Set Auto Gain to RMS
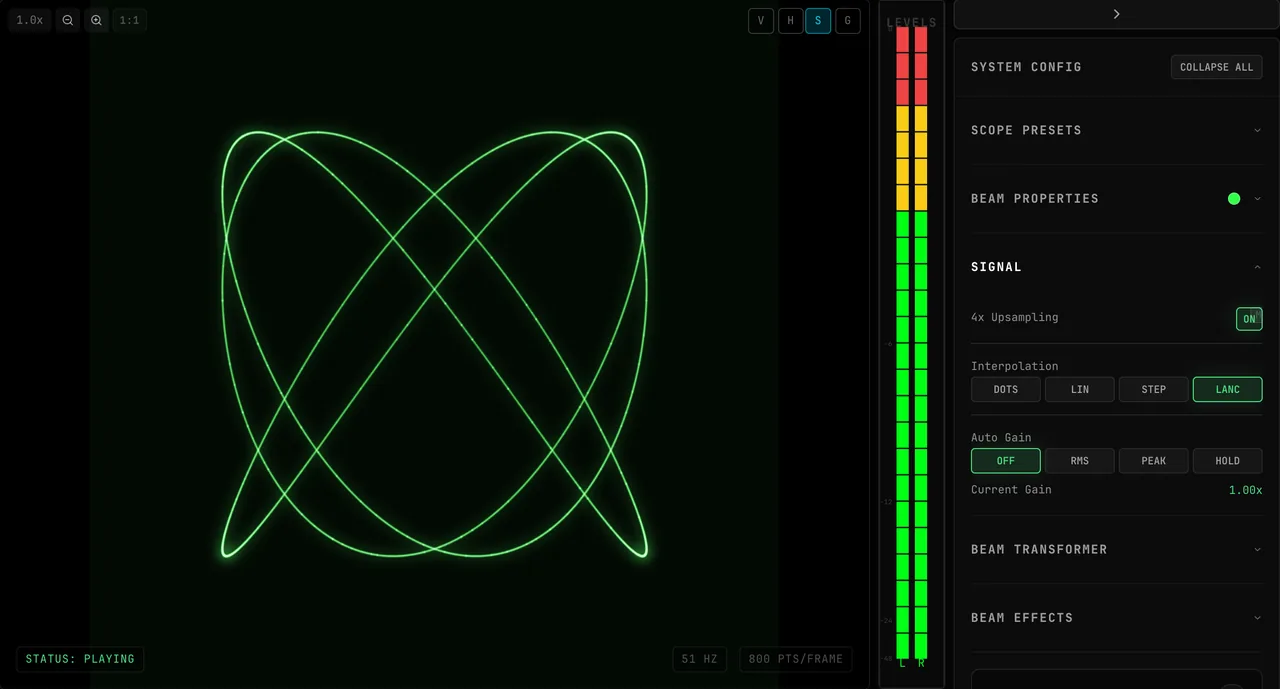This screenshot has width=1280, height=689. (x=1080, y=461)
